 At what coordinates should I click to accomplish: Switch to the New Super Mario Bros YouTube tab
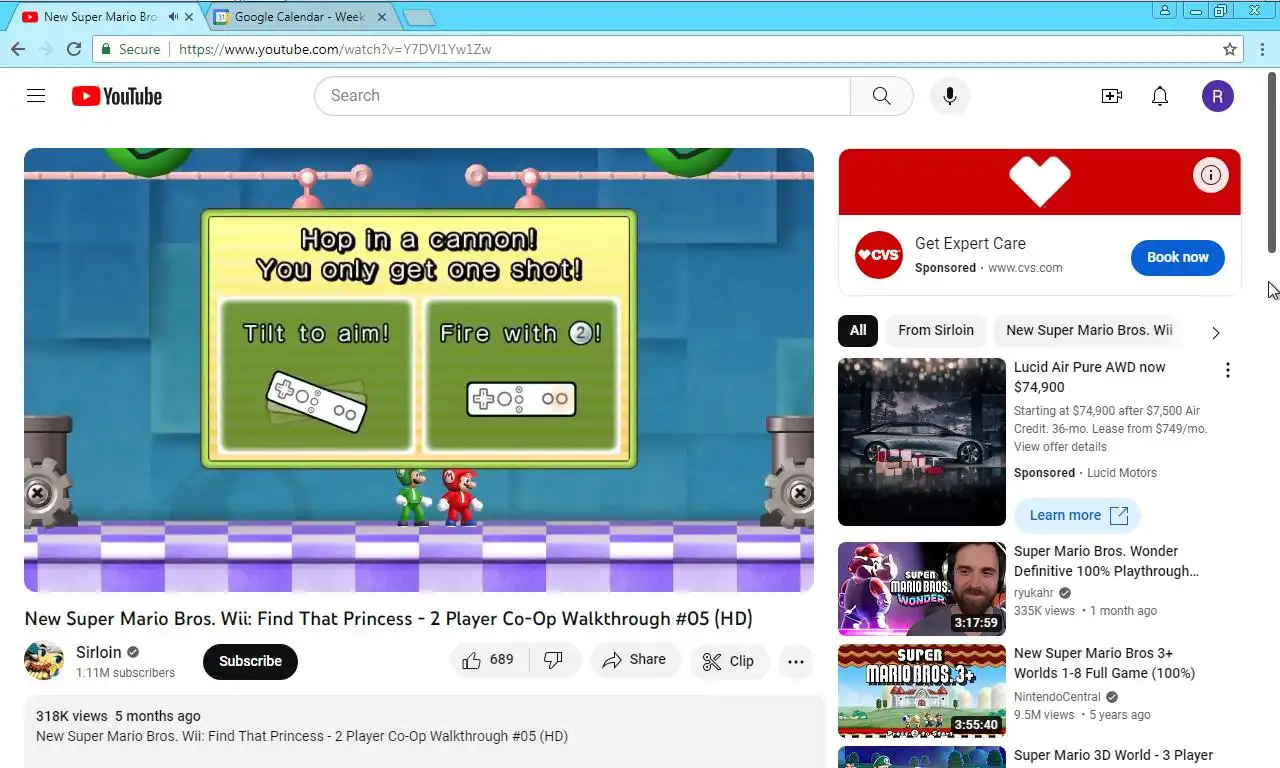[100, 17]
